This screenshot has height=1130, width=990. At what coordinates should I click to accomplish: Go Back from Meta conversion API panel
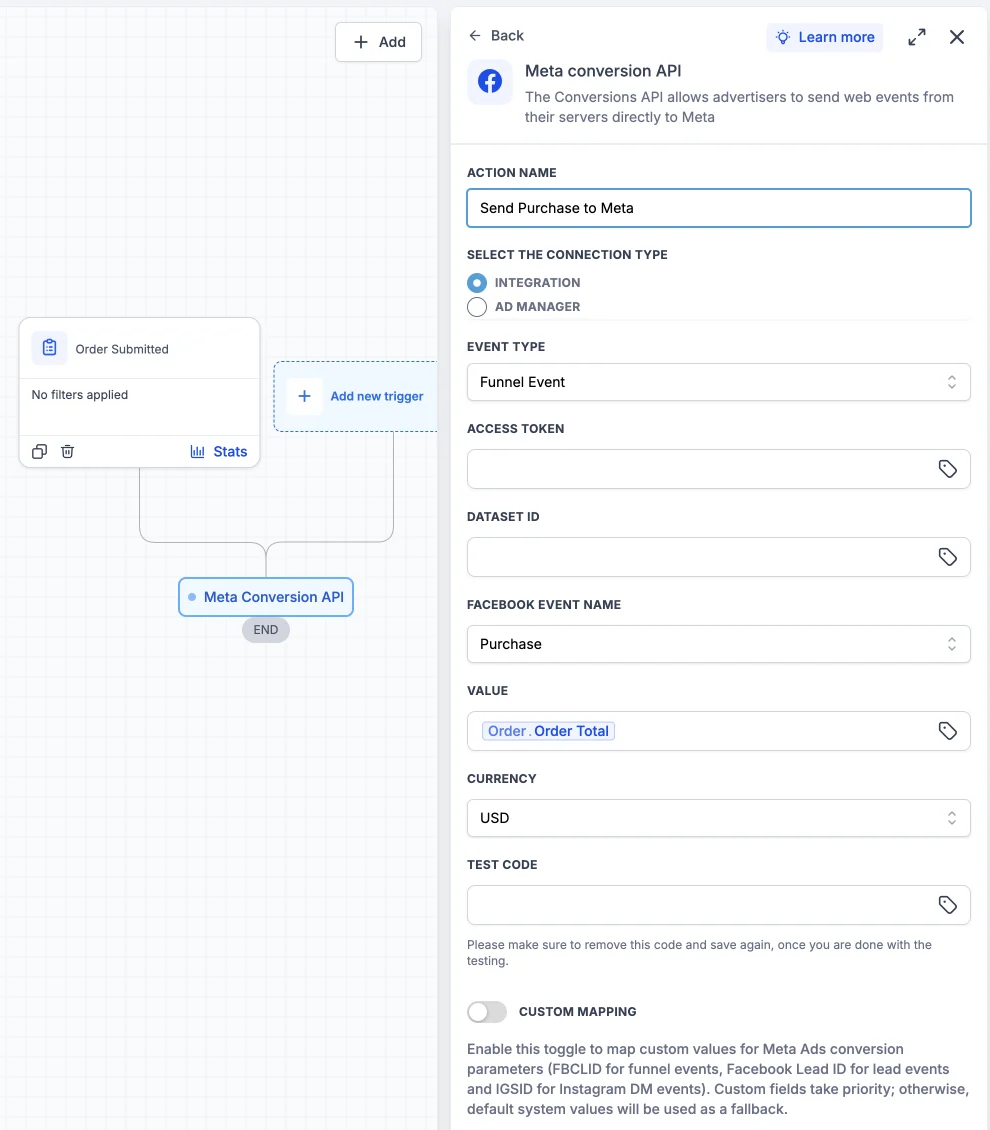496,35
